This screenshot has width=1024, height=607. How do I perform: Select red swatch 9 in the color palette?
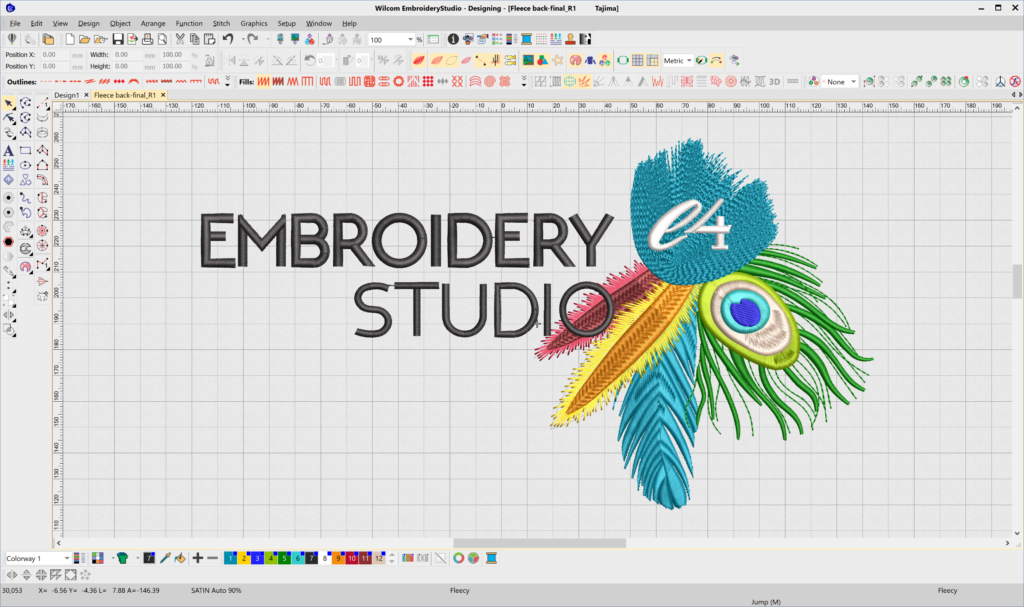click(x=336, y=558)
